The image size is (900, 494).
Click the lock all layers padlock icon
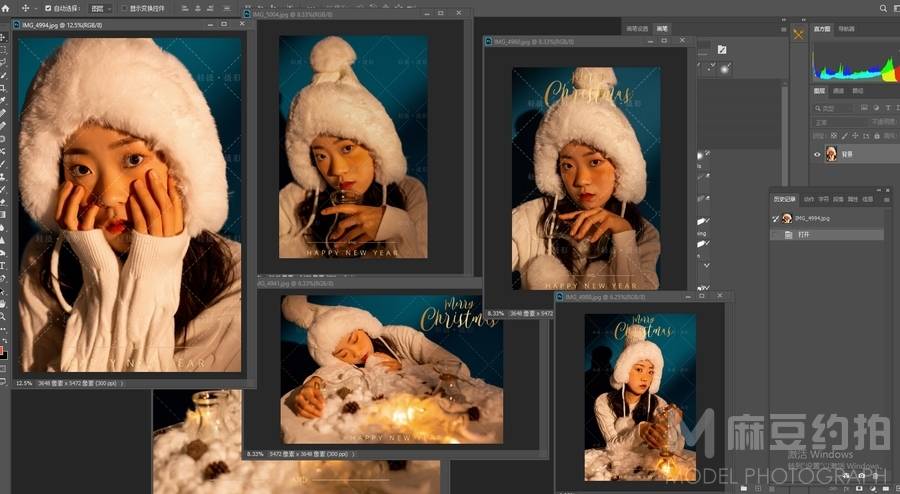click(x=876, y=136)
